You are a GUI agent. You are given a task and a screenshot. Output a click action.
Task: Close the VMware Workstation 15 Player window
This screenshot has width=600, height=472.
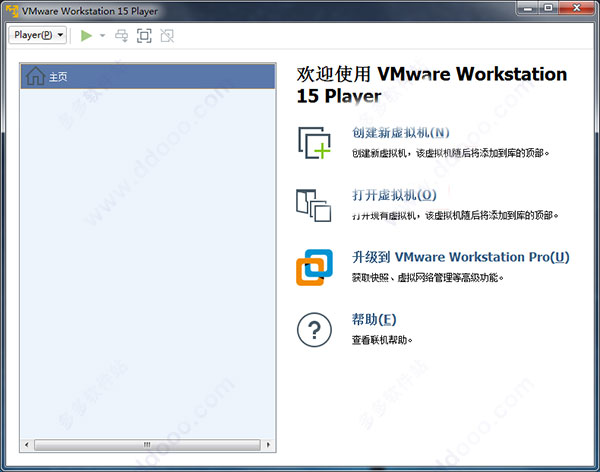[577, 8]
